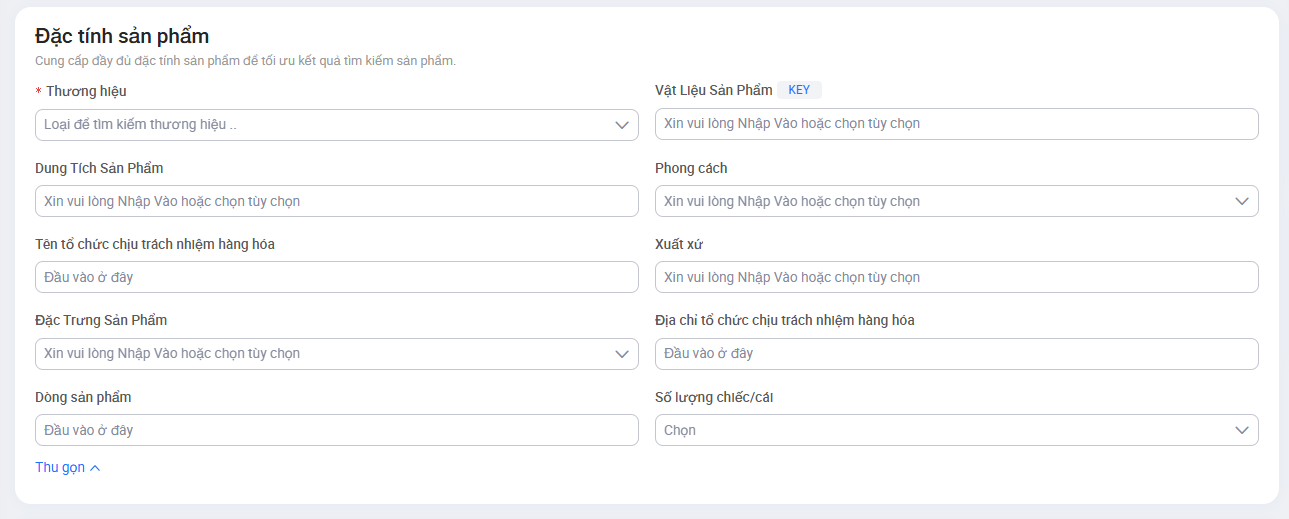The image size is (1289, 519).
Task: Expand the Phong cách options field
Action: (x=940, y=201)
